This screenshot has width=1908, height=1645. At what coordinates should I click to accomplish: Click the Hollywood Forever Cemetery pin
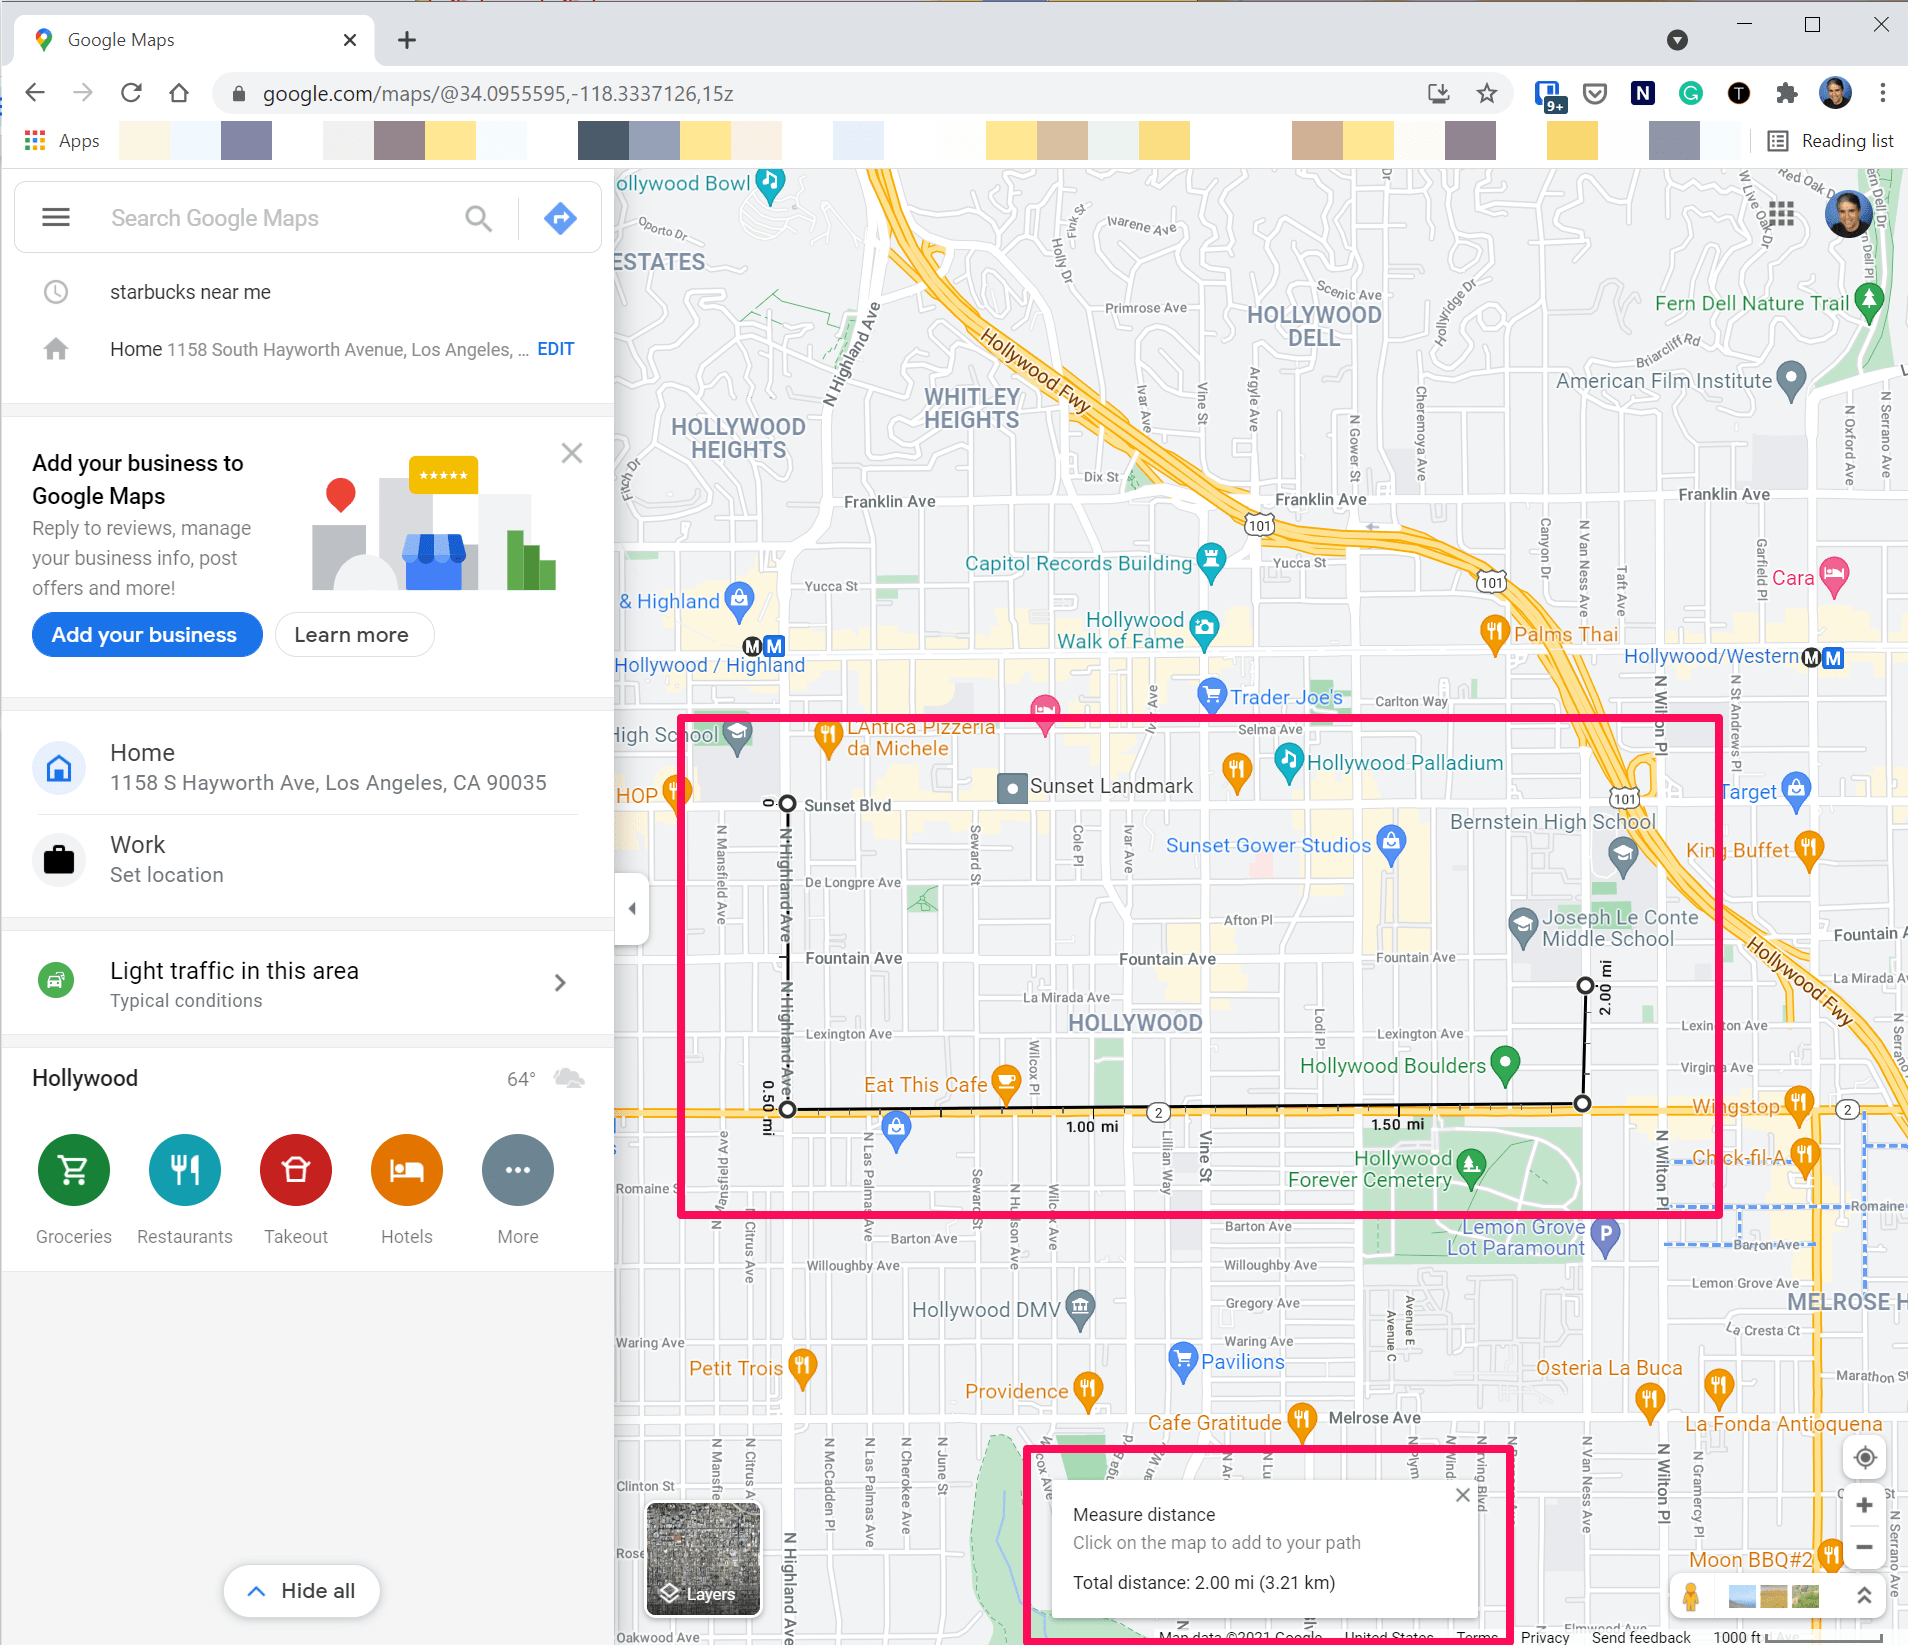pos(1471,1168)
